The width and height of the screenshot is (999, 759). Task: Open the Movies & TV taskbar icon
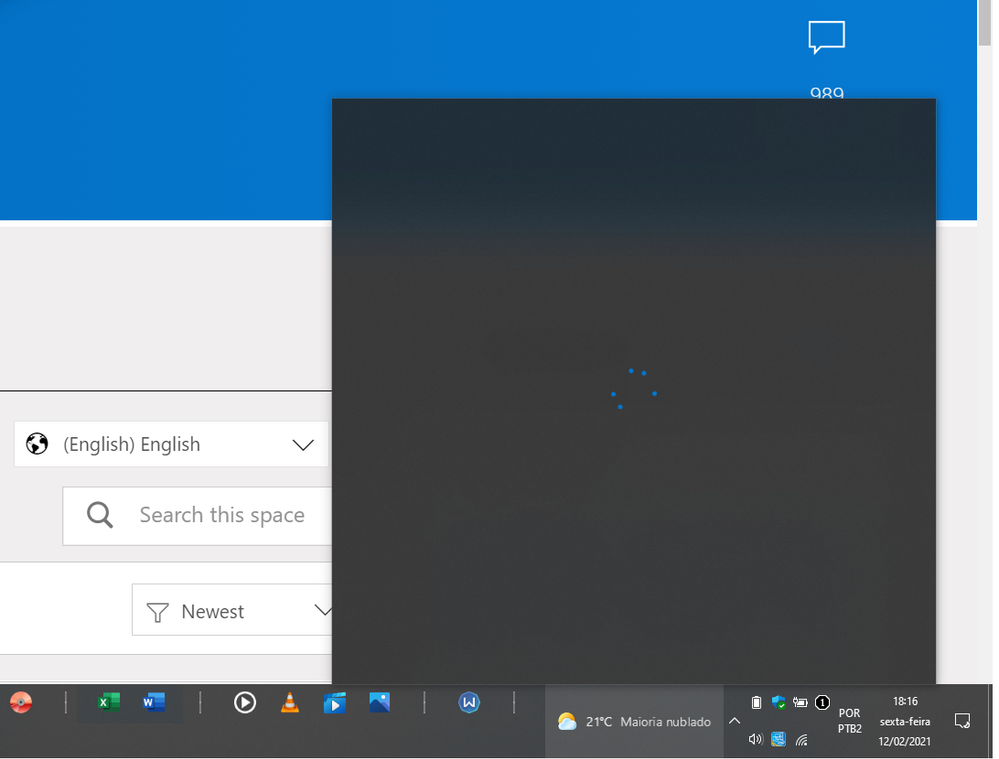pos(334,703)
